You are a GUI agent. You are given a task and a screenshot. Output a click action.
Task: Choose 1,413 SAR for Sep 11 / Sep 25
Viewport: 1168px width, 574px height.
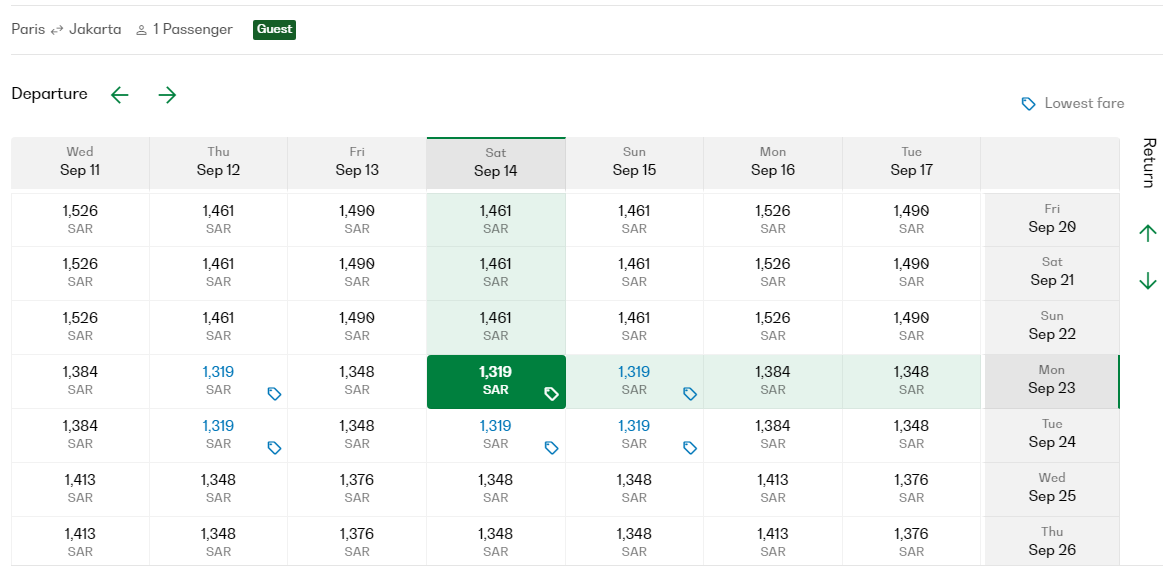[80, 489]
